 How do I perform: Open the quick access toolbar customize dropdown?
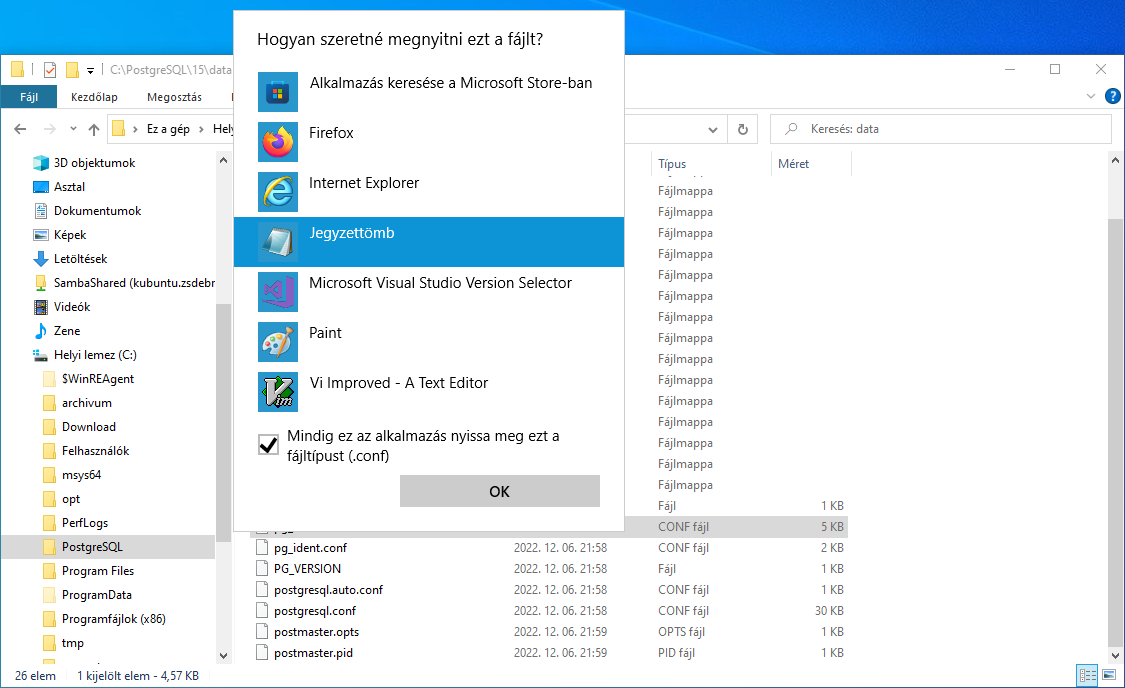90,70
